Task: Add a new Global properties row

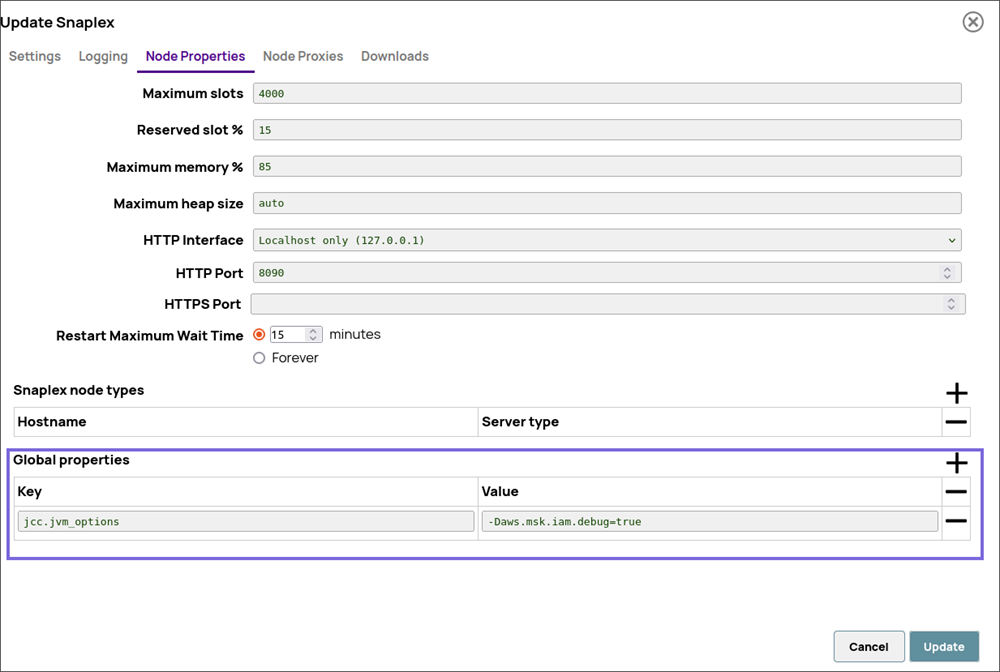Action: 956,462
